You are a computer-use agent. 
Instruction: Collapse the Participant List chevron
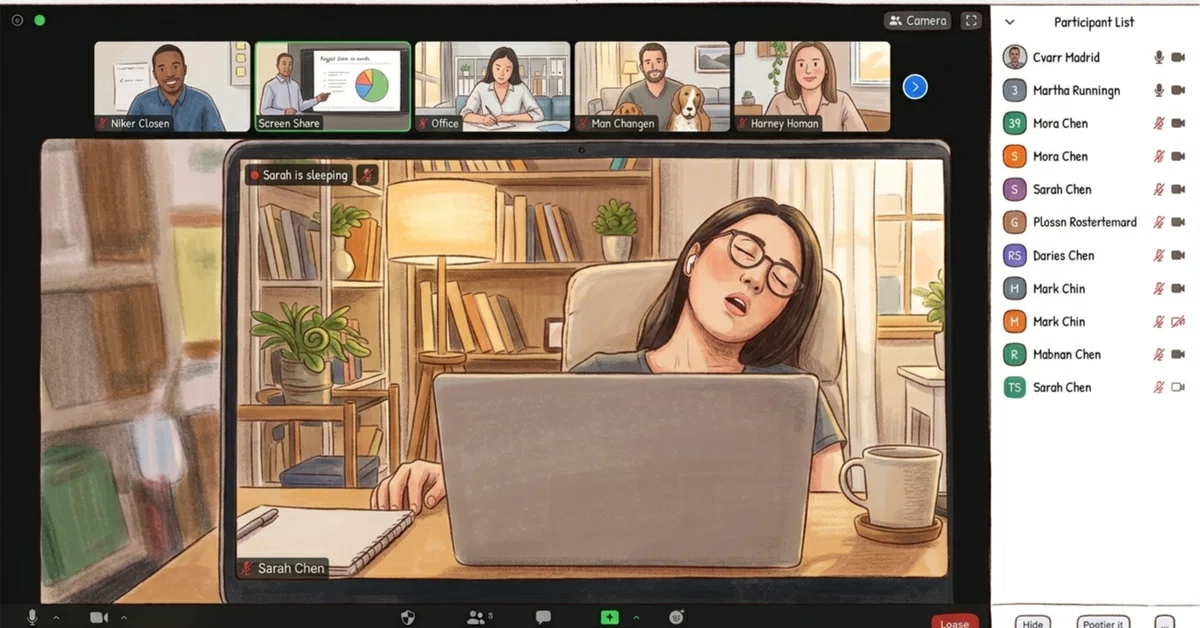1010,22
